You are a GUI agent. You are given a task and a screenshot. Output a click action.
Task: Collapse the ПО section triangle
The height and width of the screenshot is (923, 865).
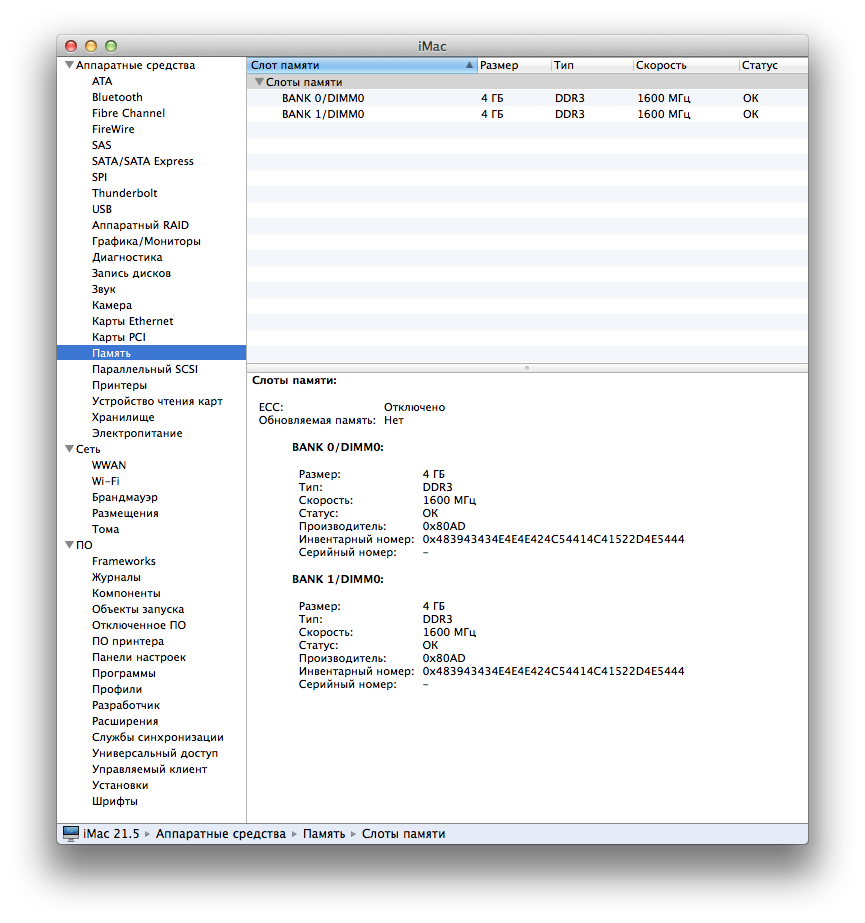69,544
